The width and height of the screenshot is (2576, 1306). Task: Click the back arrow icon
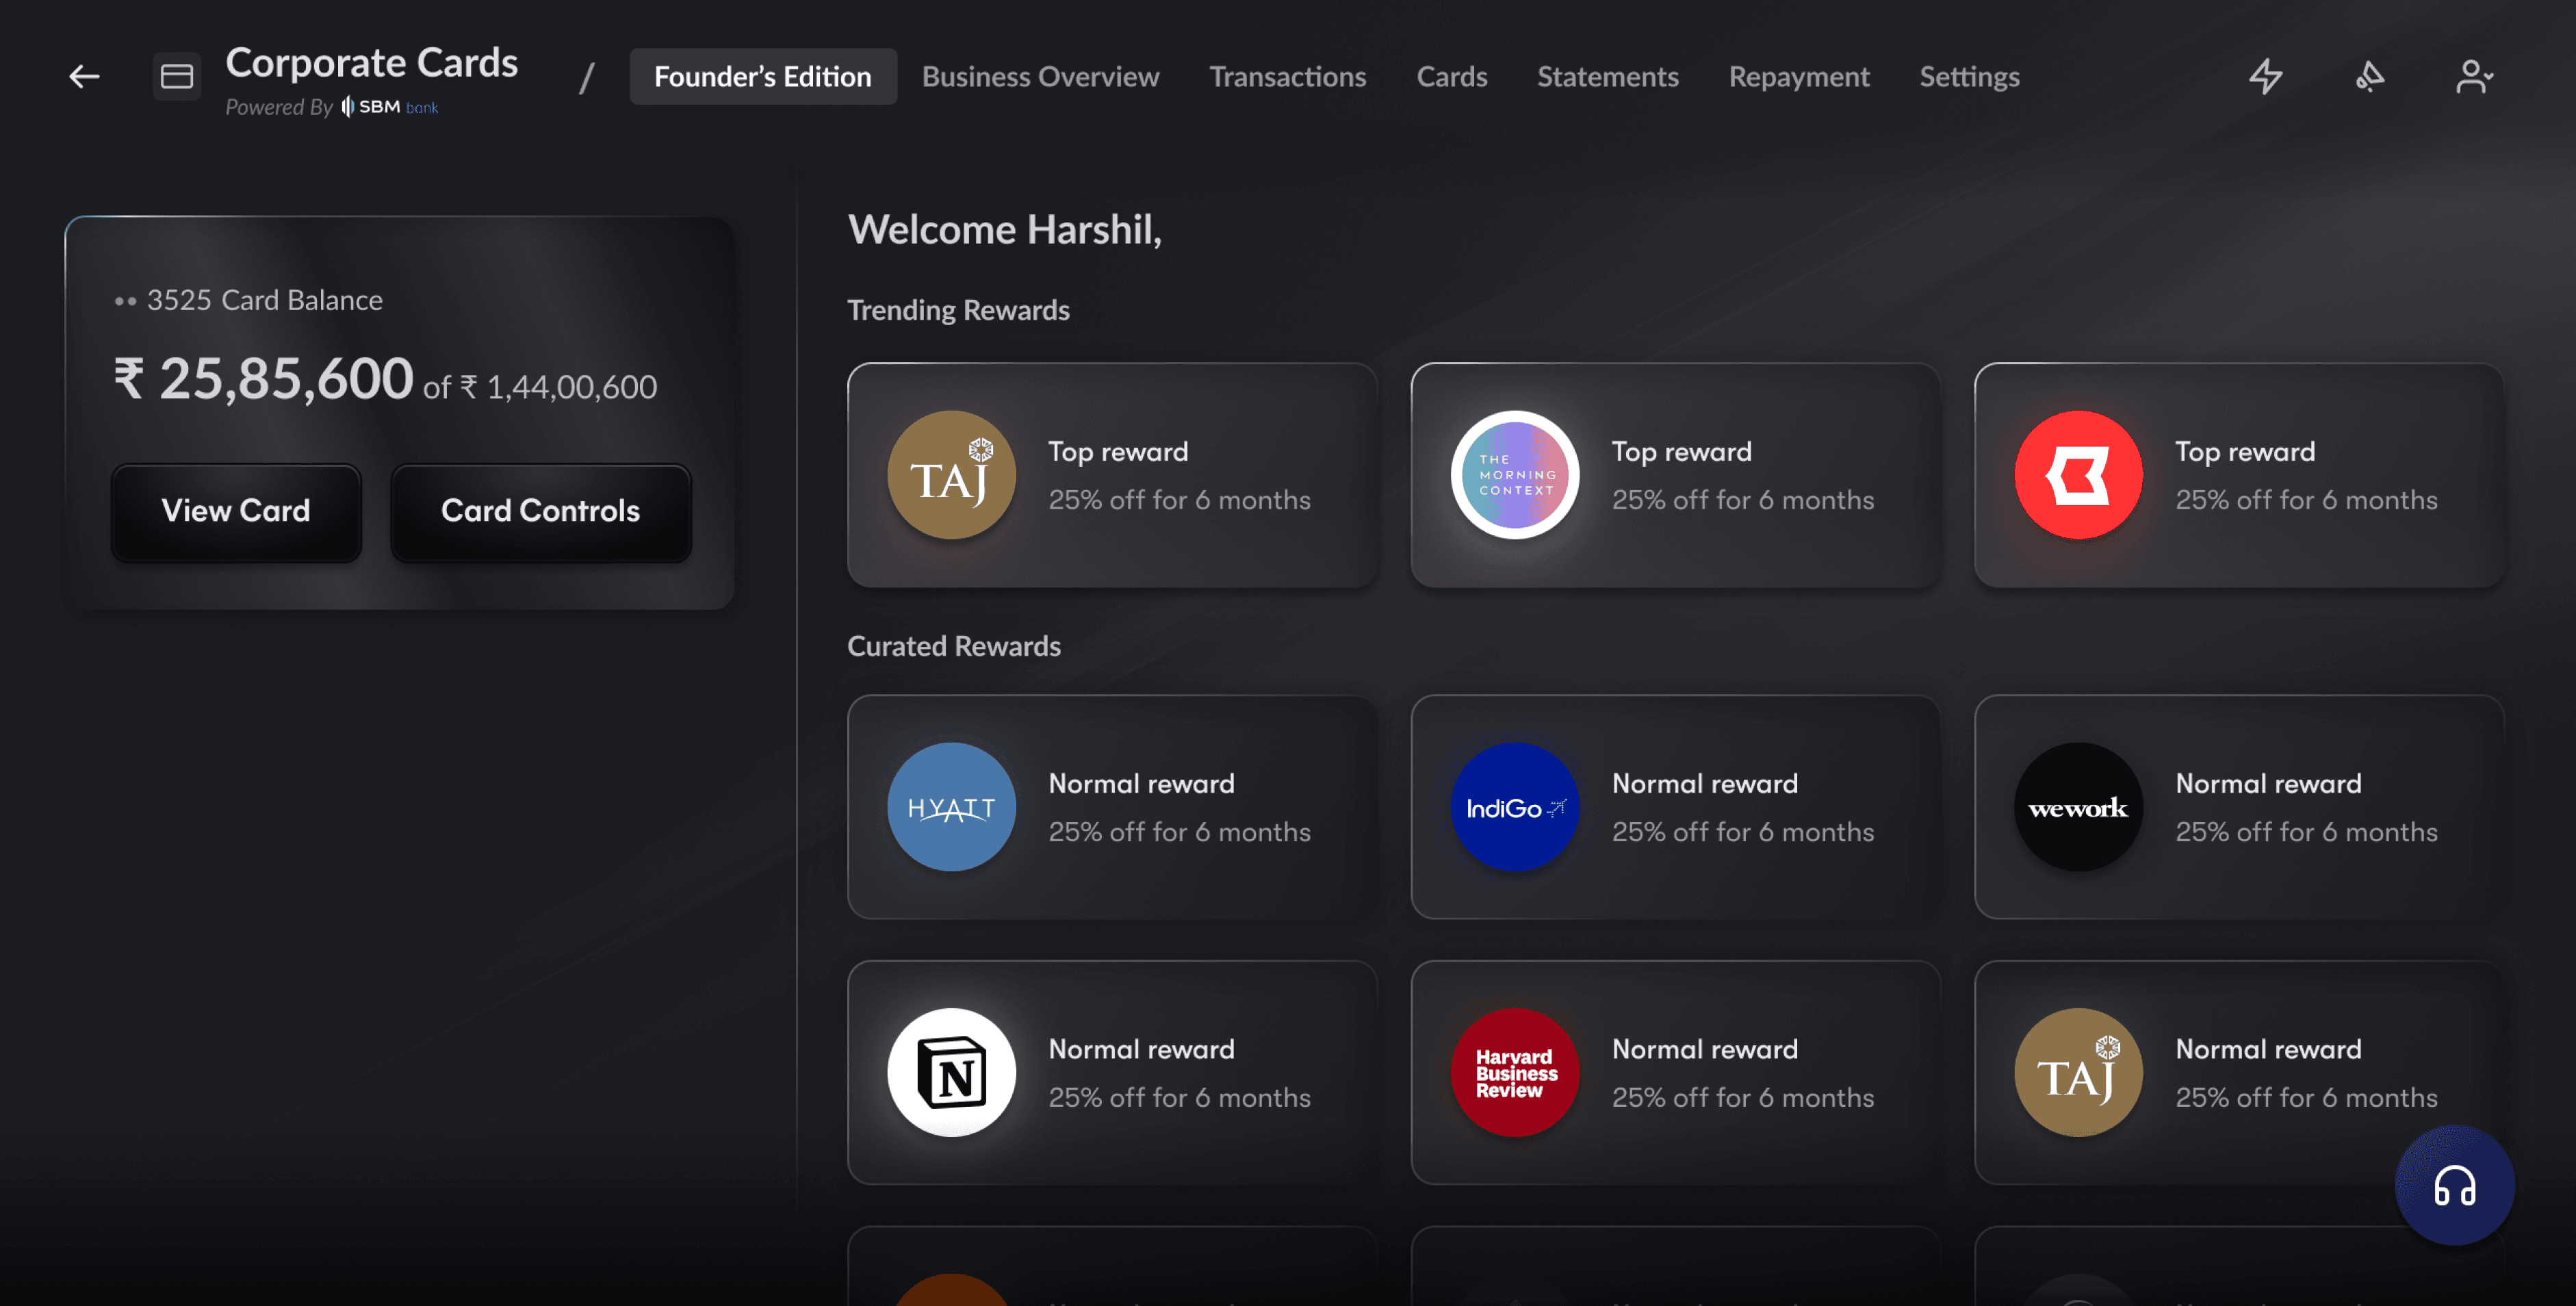tap(84, 76)
